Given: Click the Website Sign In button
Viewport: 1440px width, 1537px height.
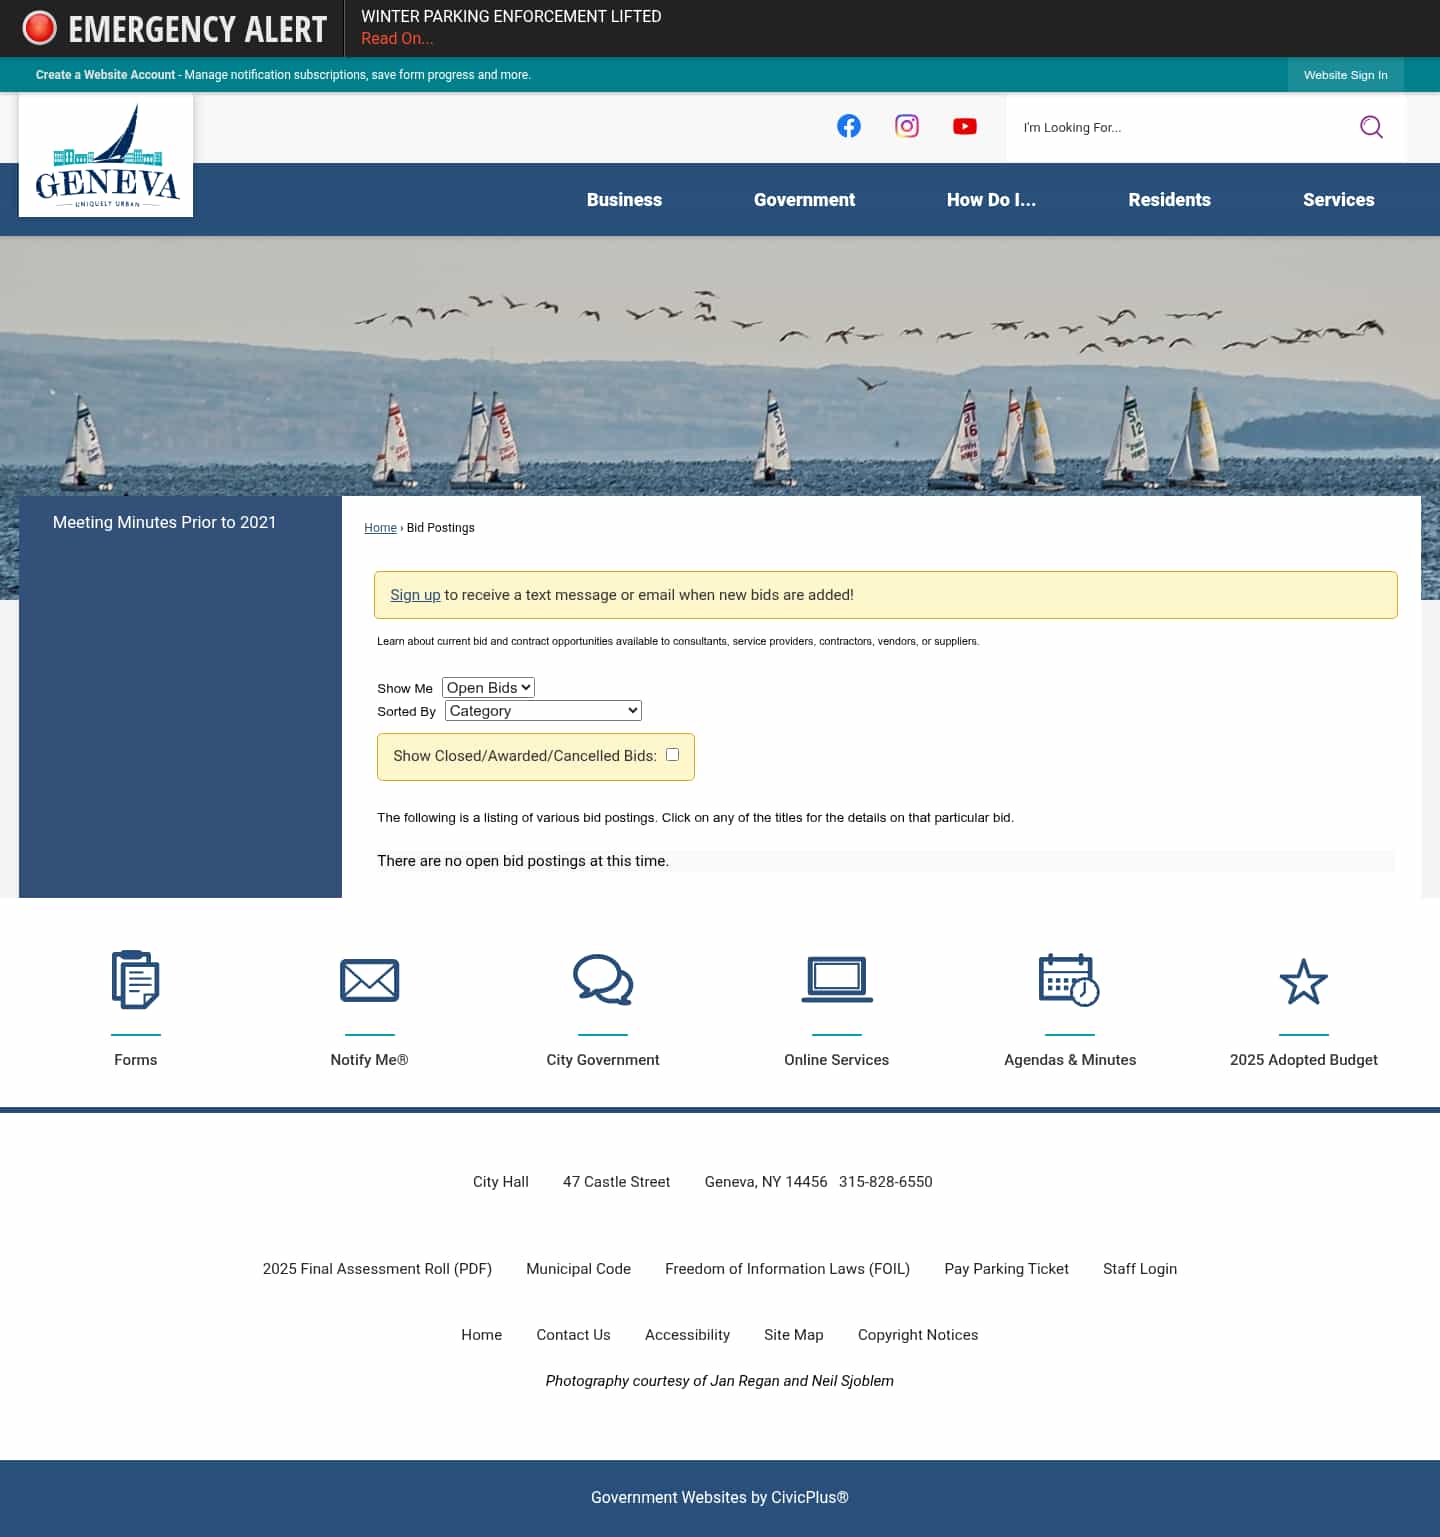Looking at the screenshot, I should 1344,75.
